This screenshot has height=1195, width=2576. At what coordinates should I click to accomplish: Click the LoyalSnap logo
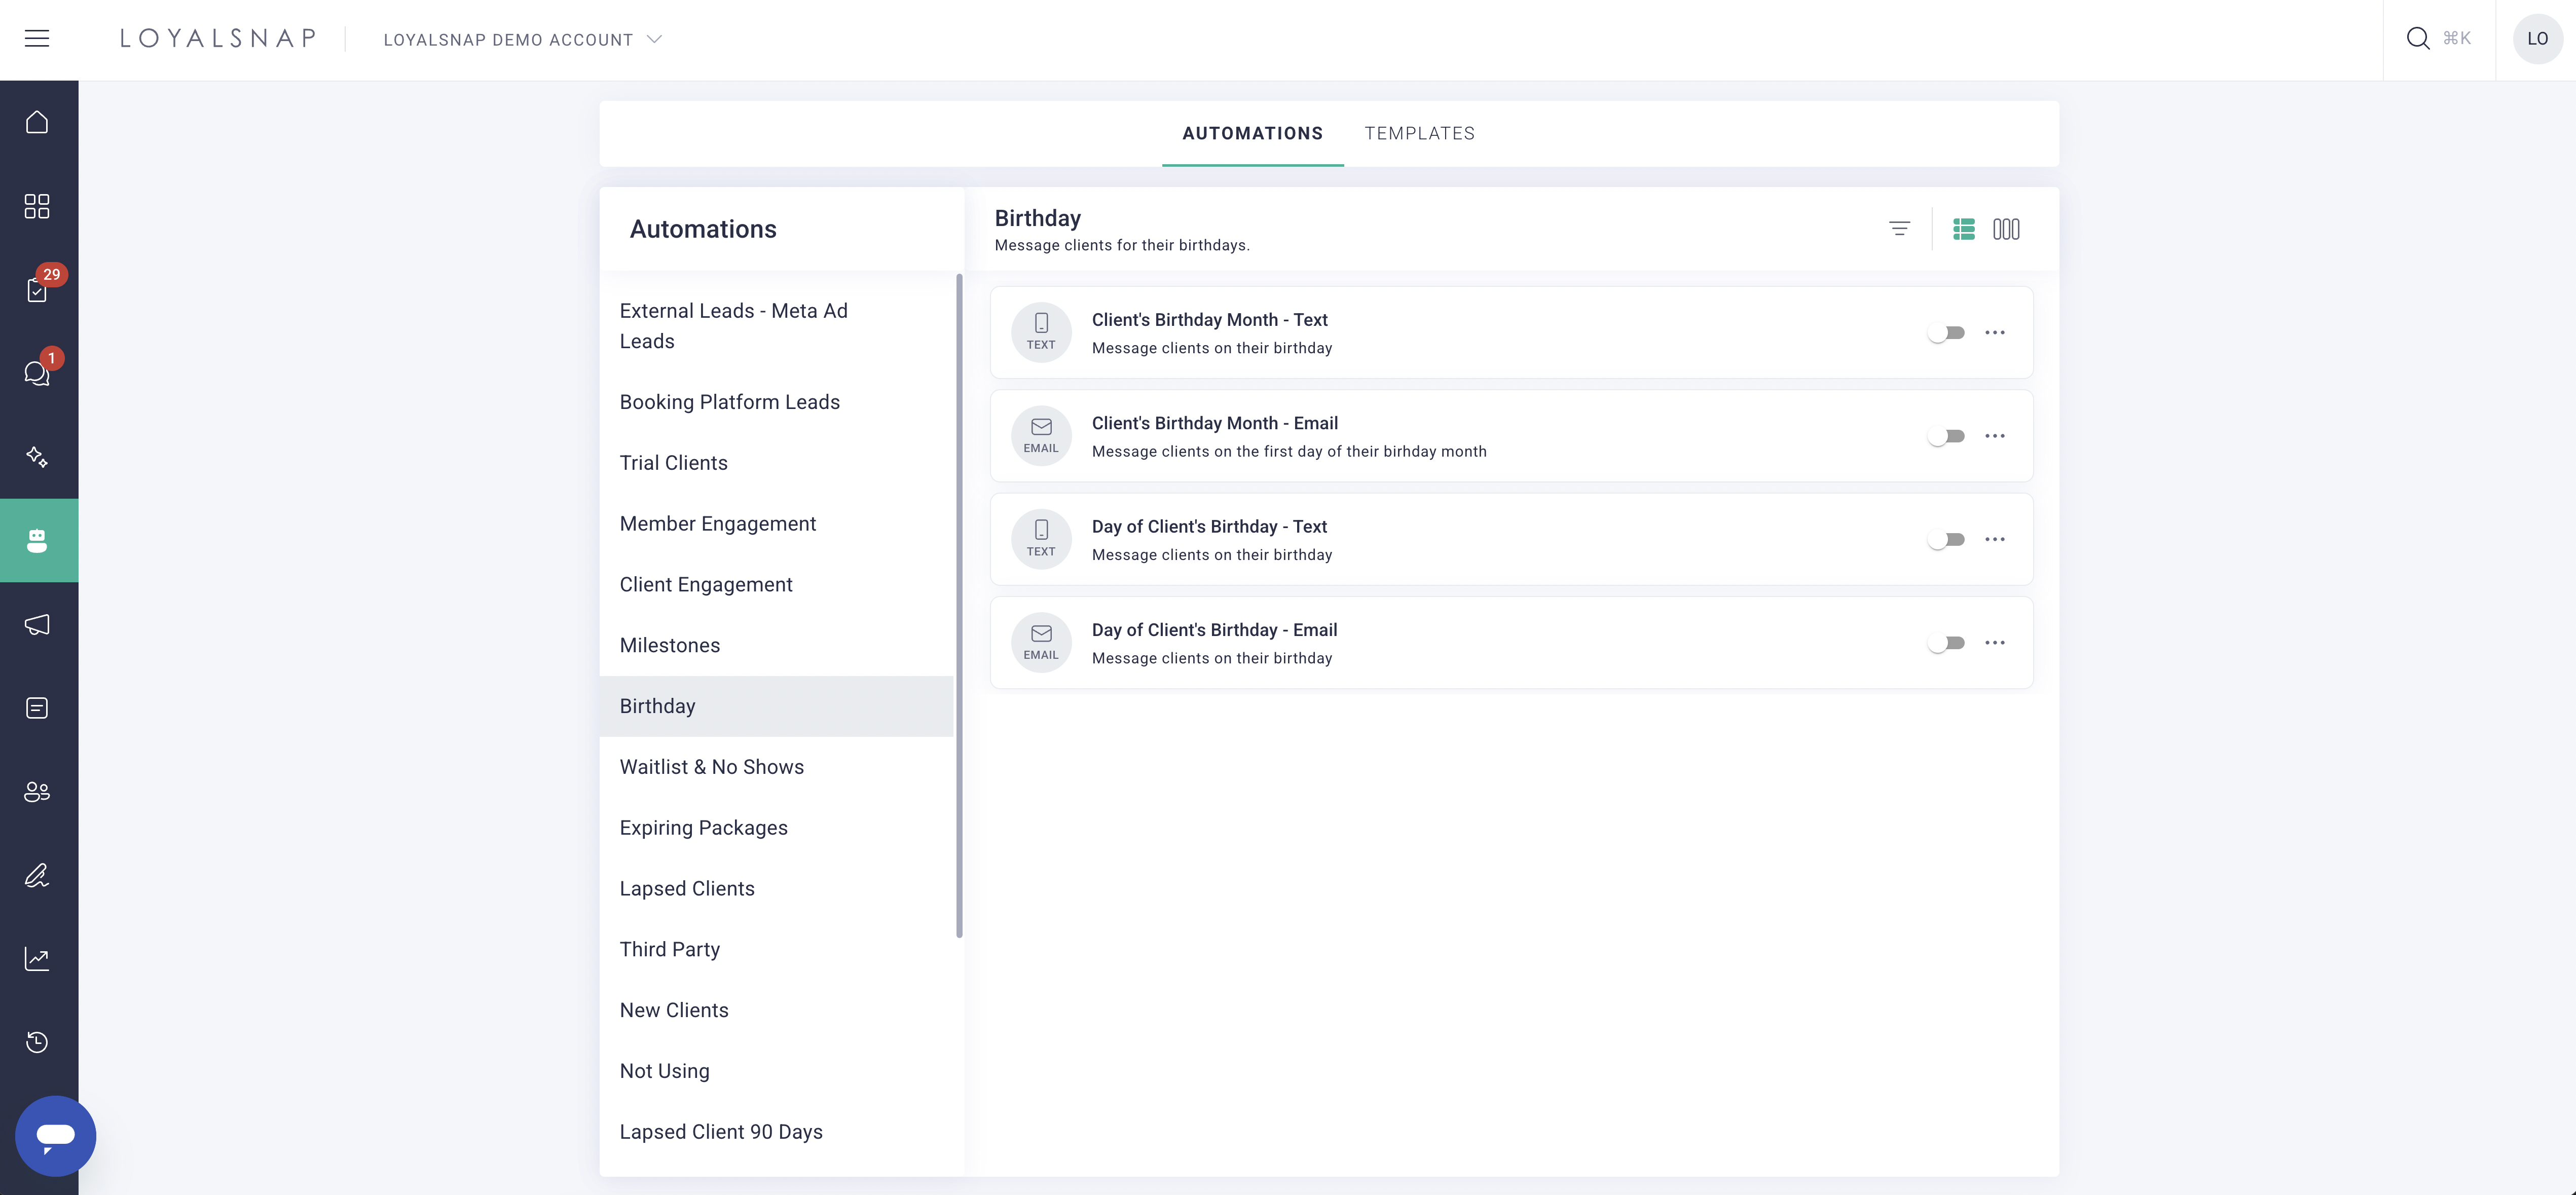click(218, 38)
